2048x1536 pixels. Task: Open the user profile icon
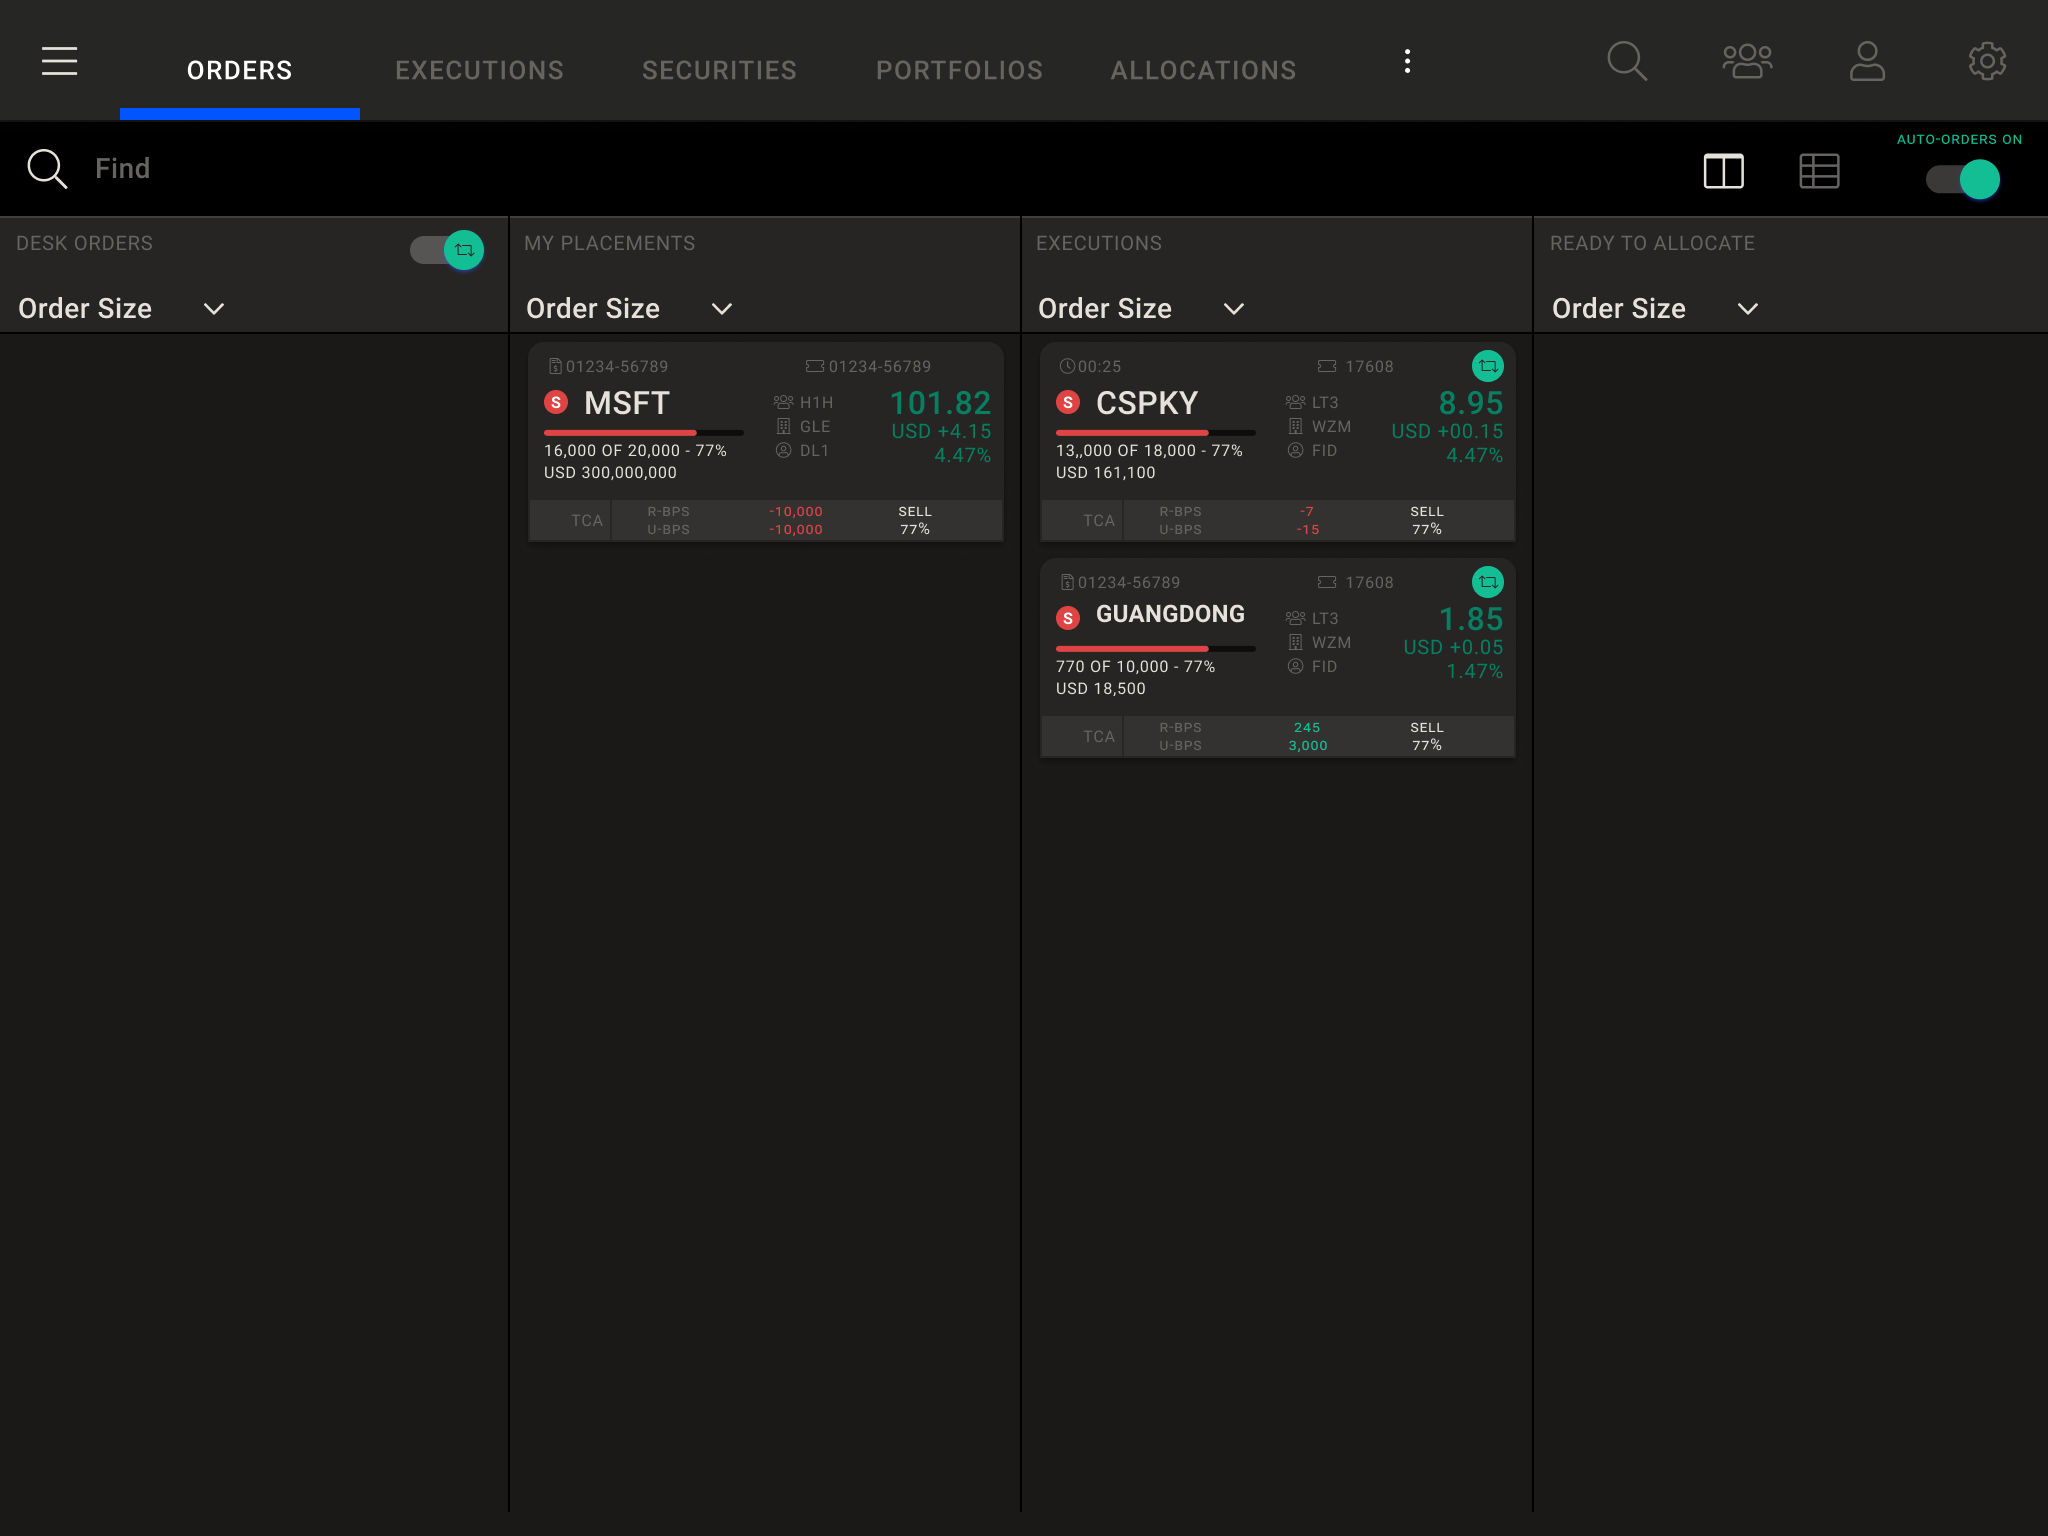(1866, 61)
